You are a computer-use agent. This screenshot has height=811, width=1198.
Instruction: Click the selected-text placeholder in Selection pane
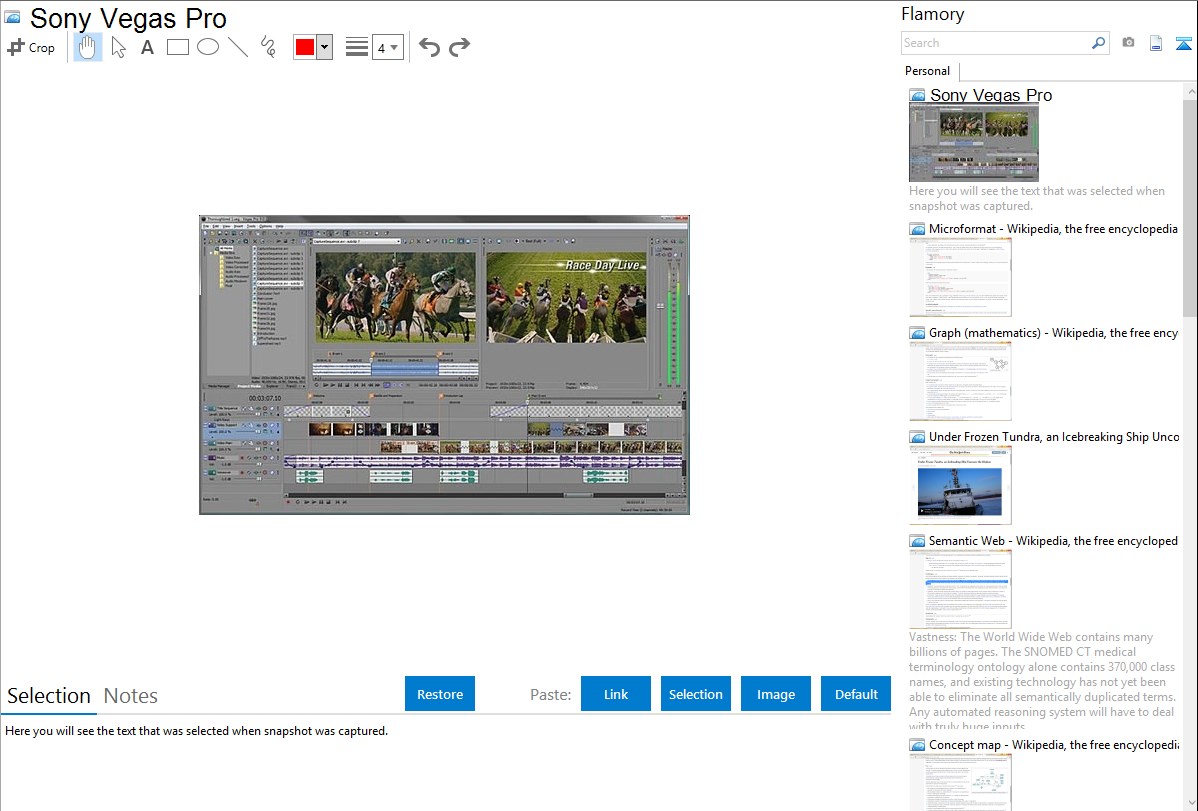pos(196,731)
